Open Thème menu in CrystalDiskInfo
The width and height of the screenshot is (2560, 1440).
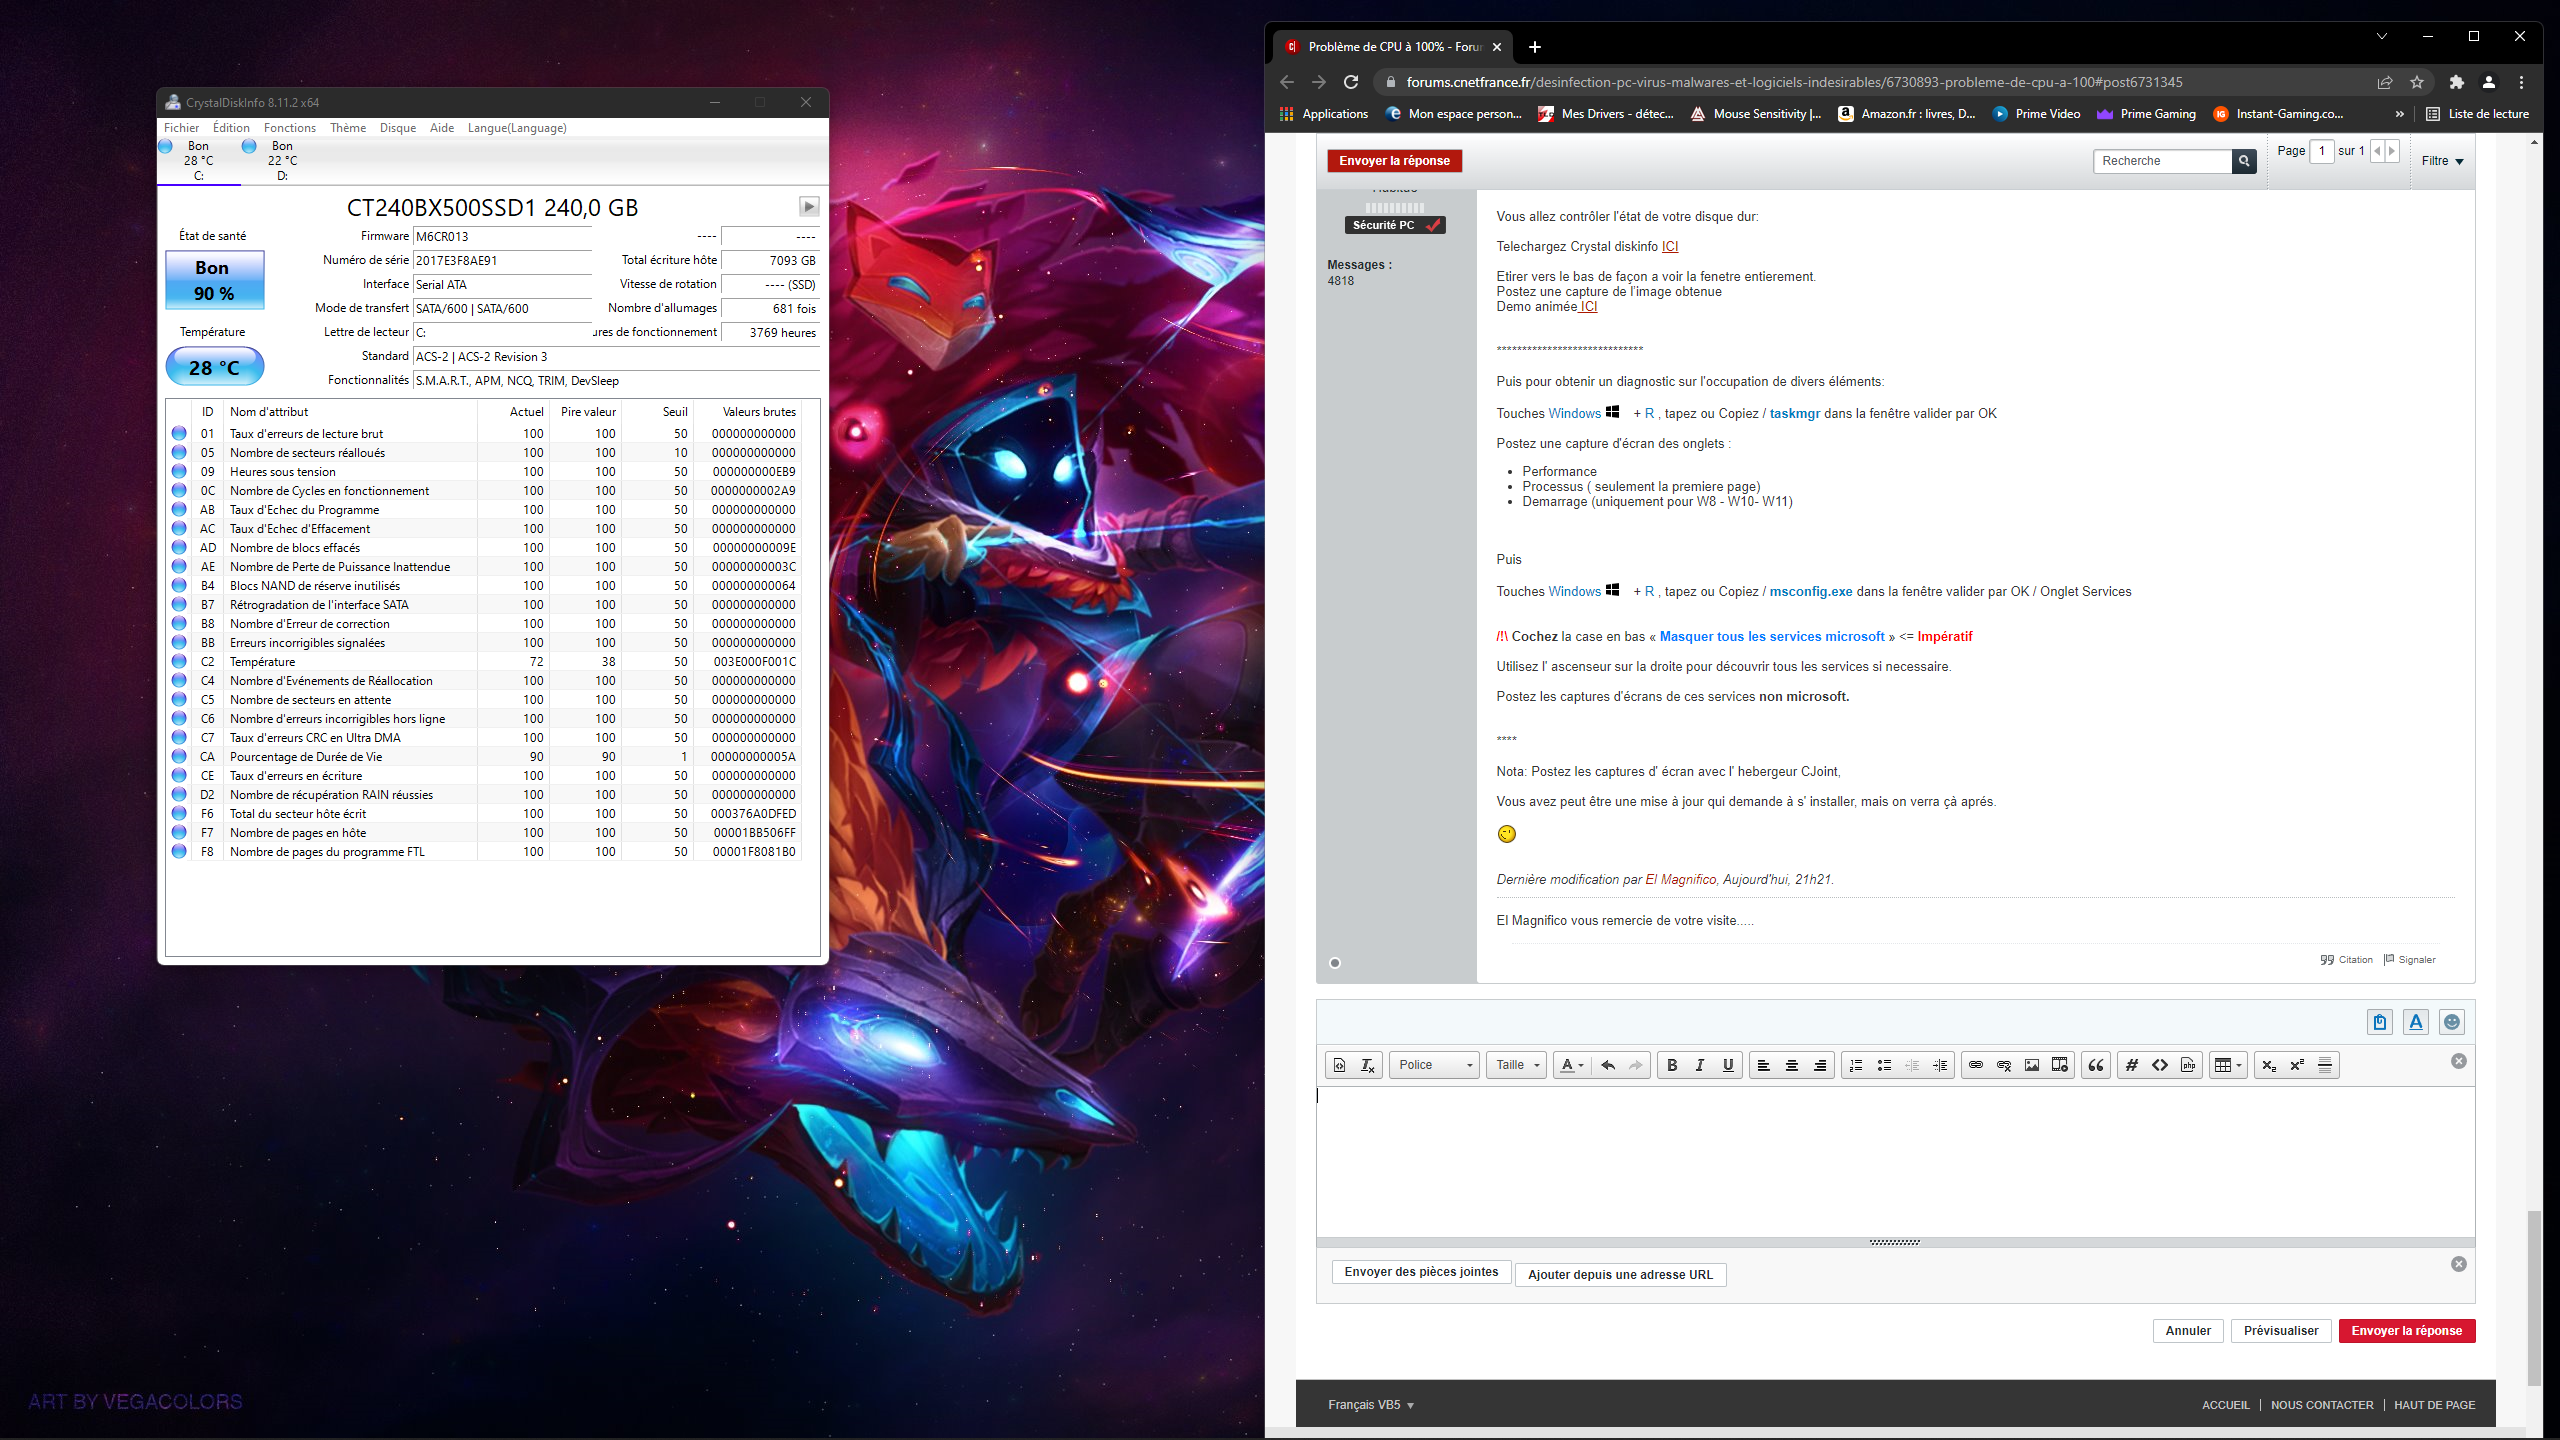348,128
